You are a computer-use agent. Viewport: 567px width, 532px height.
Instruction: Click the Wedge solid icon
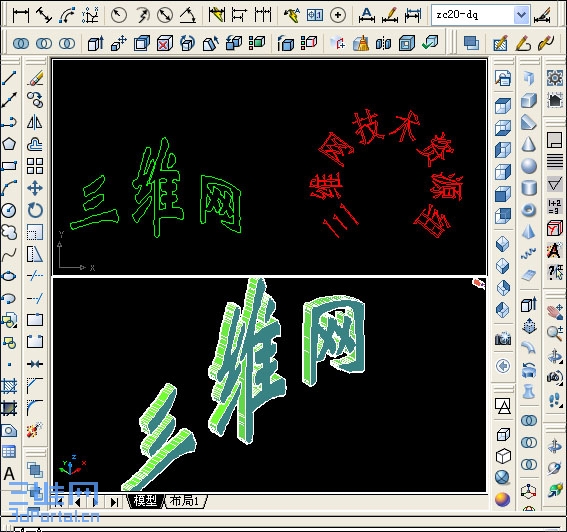[x=529, y=122]
